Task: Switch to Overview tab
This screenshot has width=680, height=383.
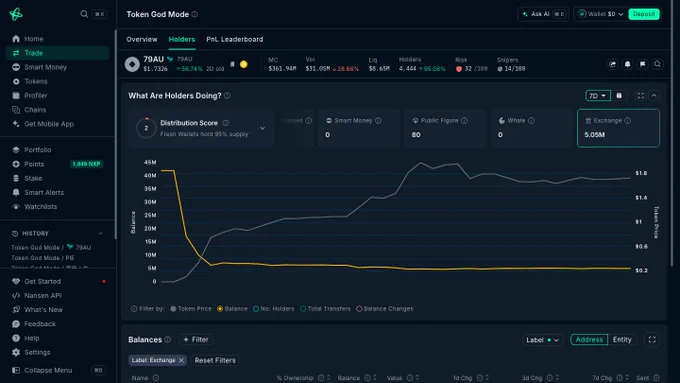Action: [142, 39]
